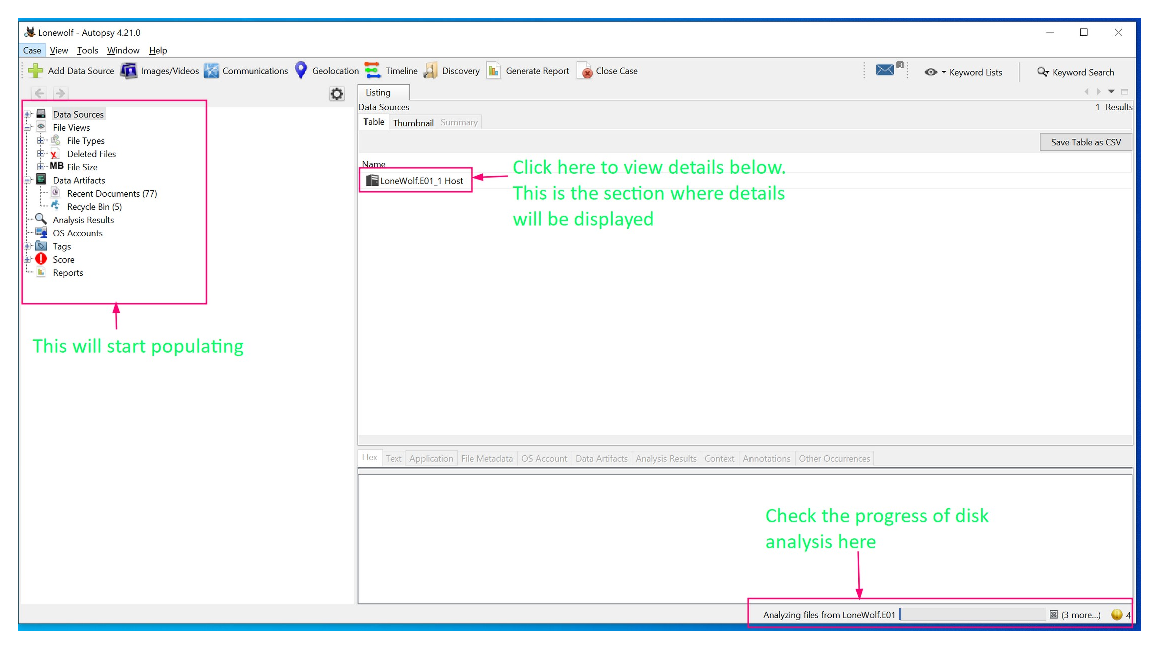The height and width of the screenshot is (649, 1159).
Task: Expand the File Size node
Action: coord(41,167)
